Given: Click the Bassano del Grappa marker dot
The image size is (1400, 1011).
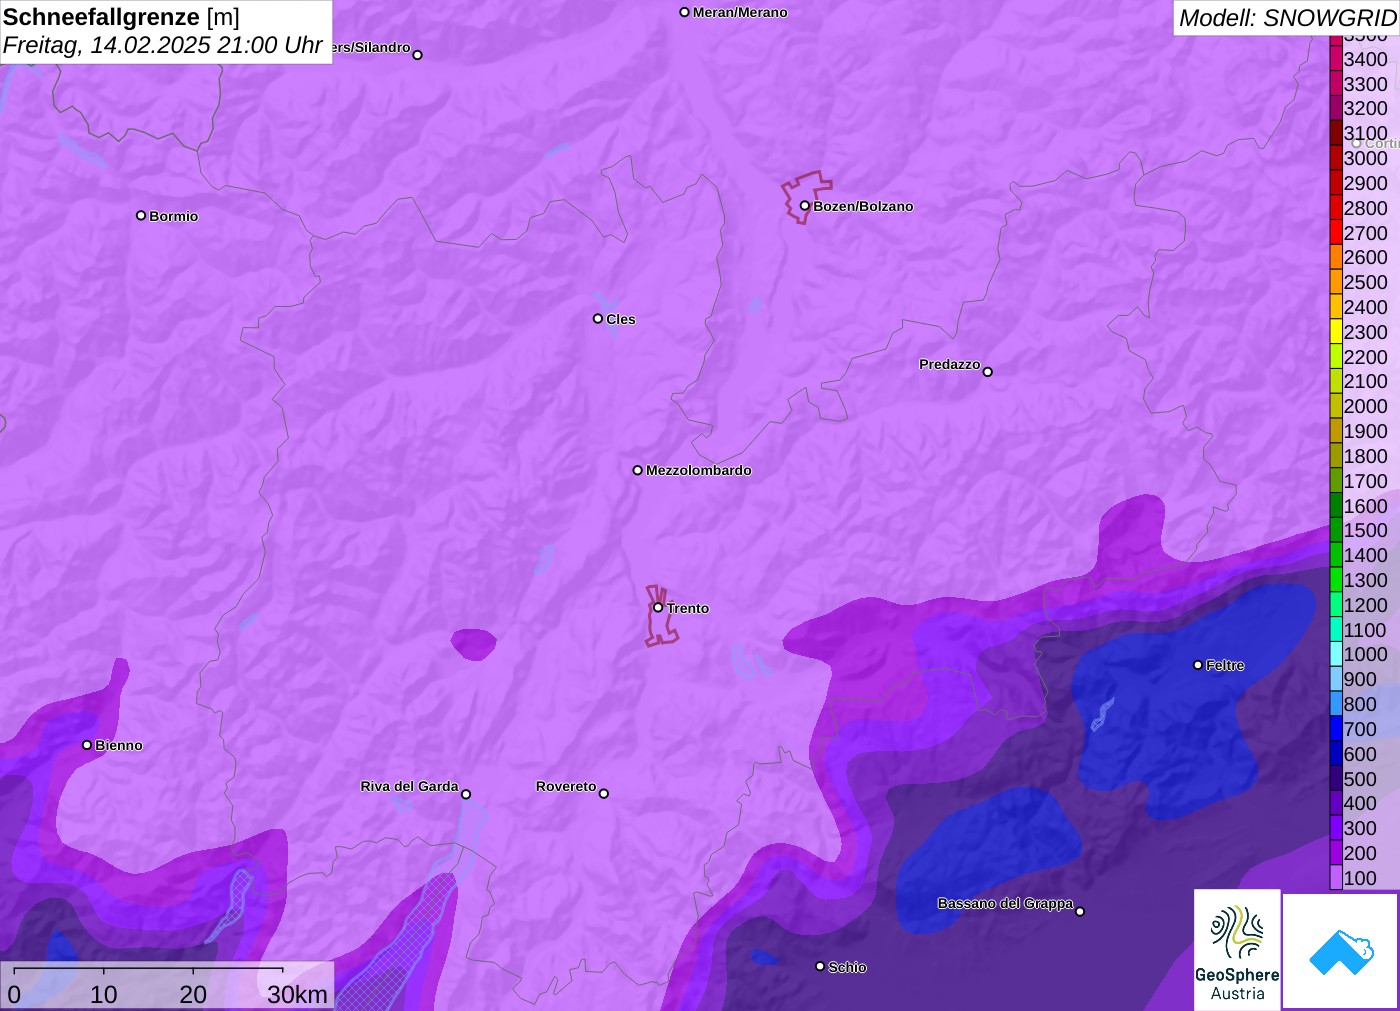Looking at the screenshot, I should 1080,911.
